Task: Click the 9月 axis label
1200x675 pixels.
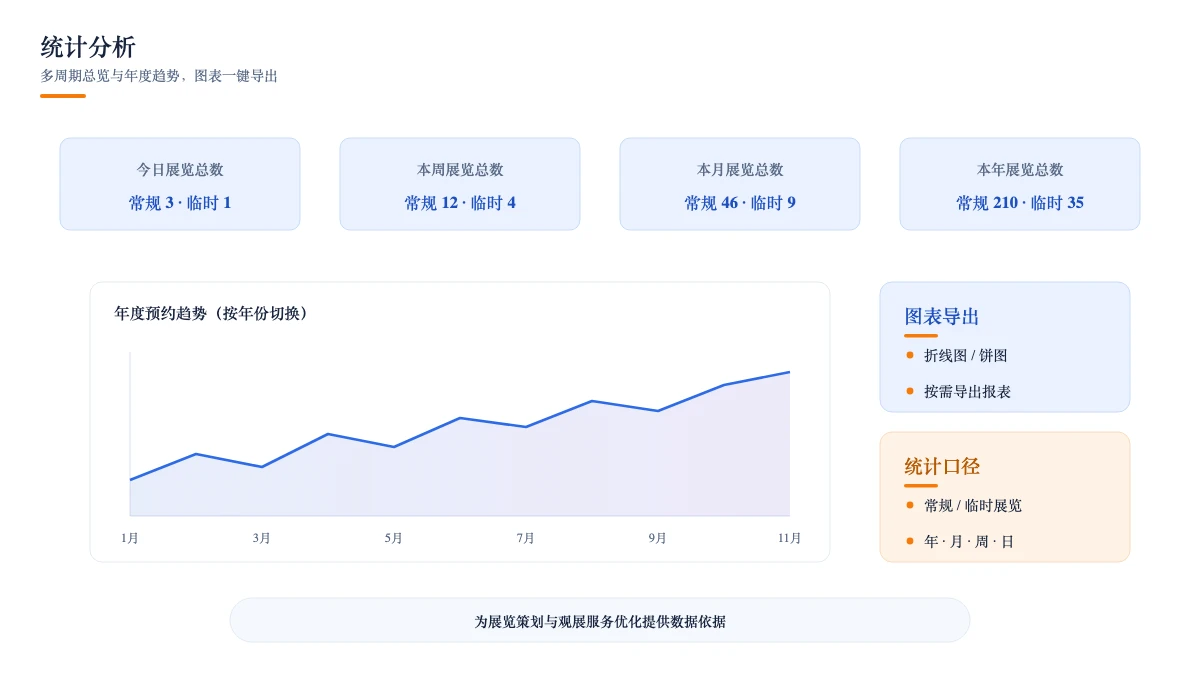Action: [658, 538]
